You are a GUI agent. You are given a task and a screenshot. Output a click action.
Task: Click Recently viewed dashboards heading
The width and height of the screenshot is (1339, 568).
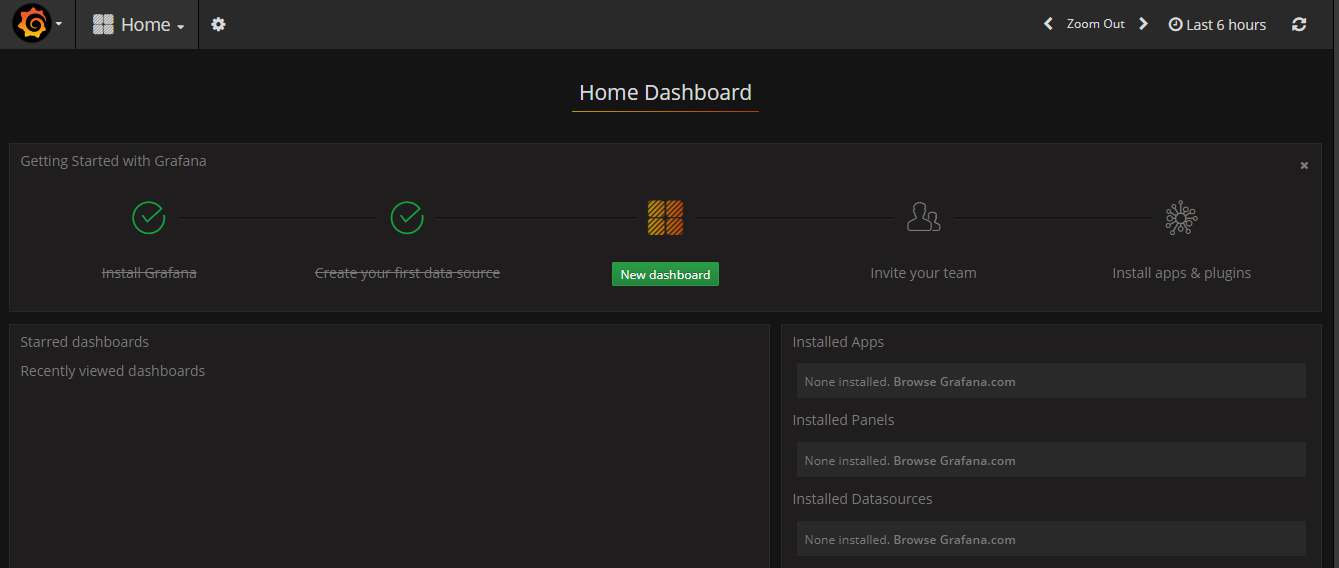[112, 371]
